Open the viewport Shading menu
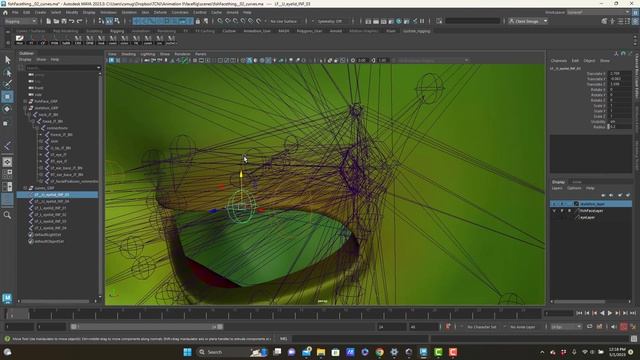 click(x=128, y=54)
